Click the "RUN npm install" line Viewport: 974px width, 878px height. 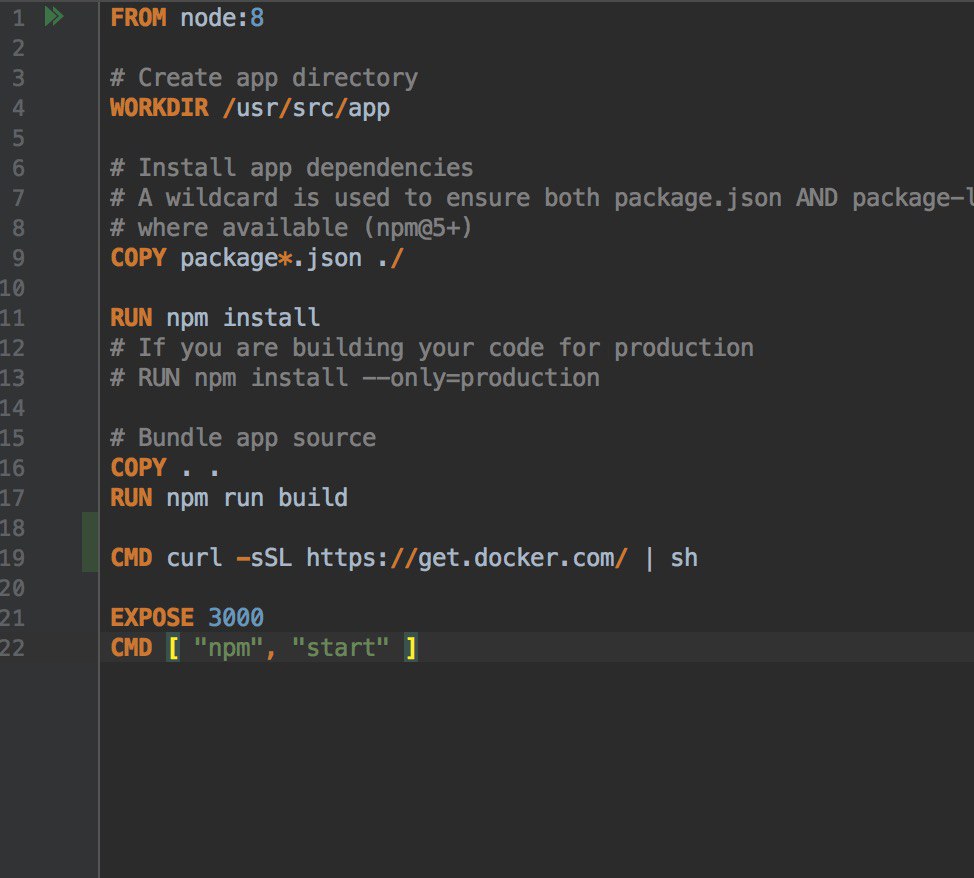pyautogui.click(x=215, y=318)
